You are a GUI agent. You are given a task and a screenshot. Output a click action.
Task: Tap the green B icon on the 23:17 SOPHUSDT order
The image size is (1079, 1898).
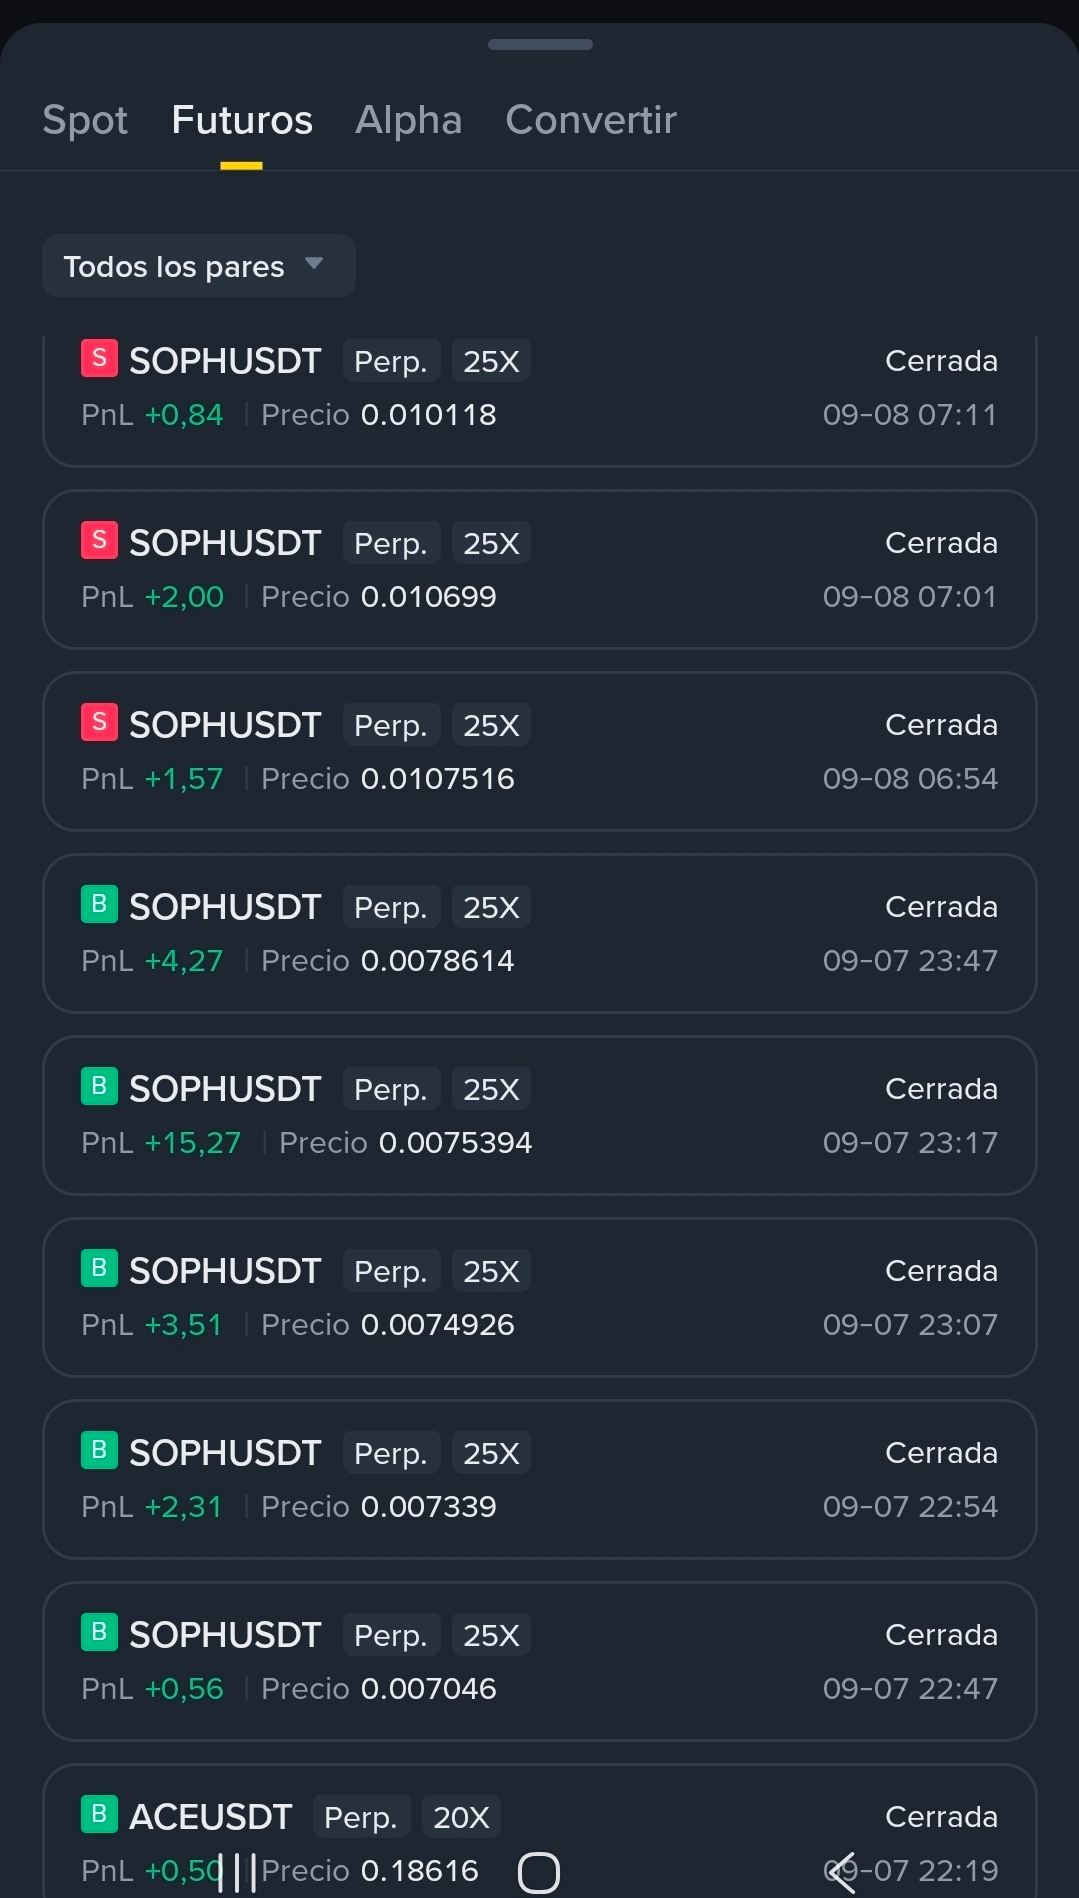click(x=99, y=1086)
